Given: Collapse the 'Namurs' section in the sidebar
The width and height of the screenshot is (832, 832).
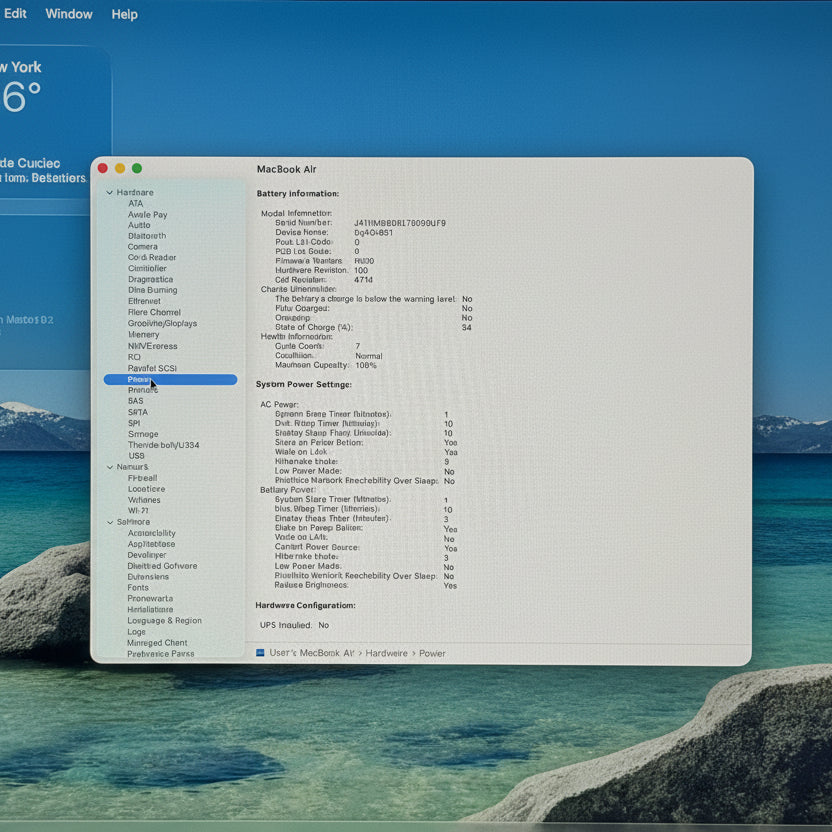Looking at the screenshot, I should 110,467.
